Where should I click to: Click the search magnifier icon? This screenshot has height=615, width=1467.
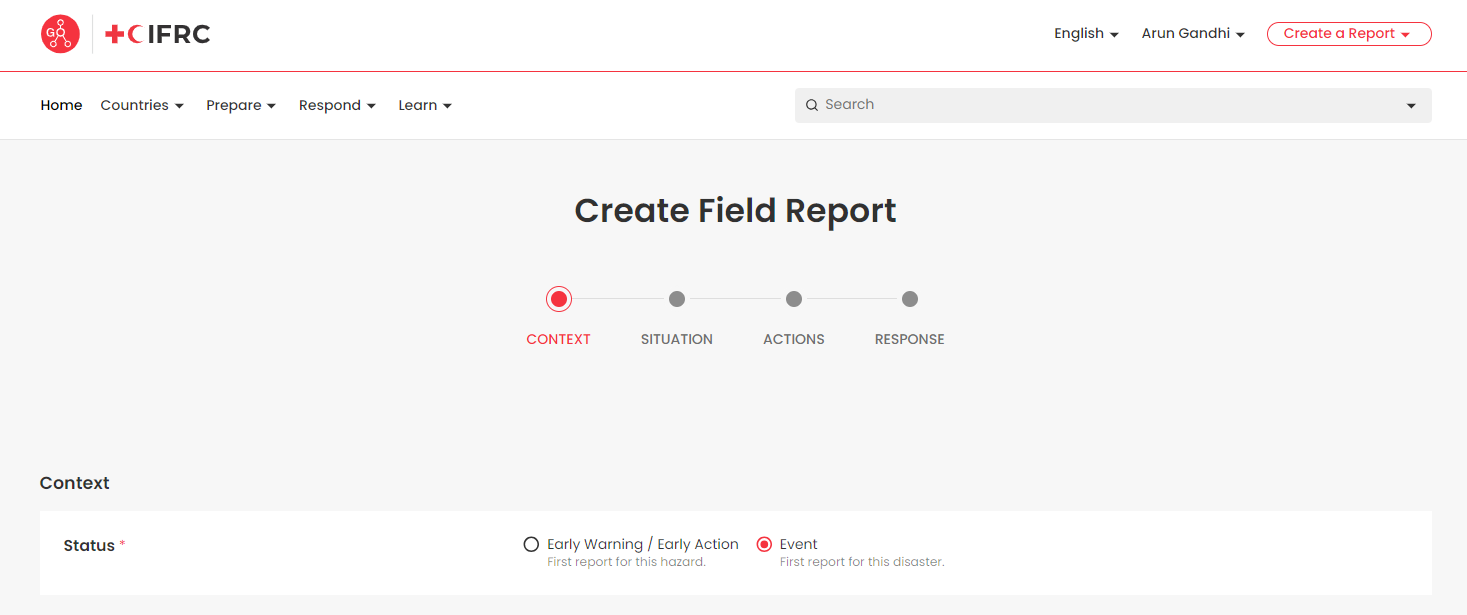click(812, 105)
